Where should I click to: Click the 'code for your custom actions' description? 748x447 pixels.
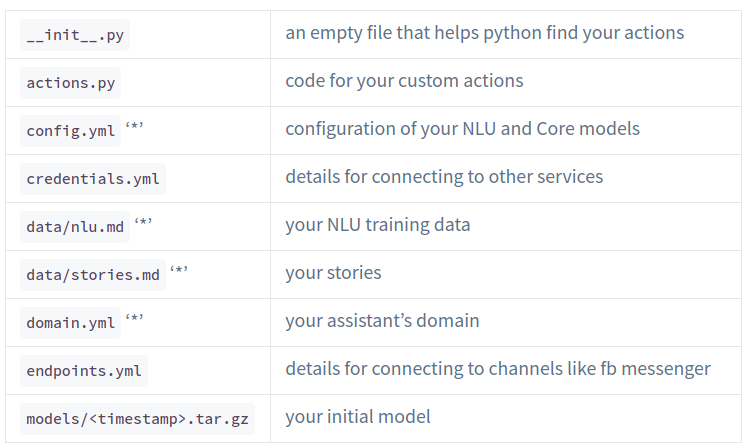click(x=404, y=81)
